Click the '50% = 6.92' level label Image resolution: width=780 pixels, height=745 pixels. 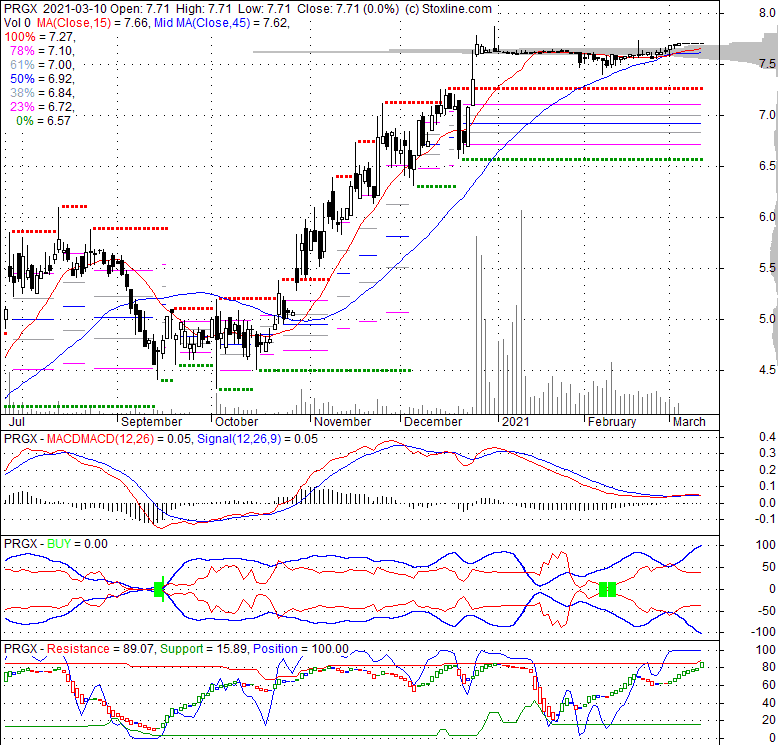(42, 79)
